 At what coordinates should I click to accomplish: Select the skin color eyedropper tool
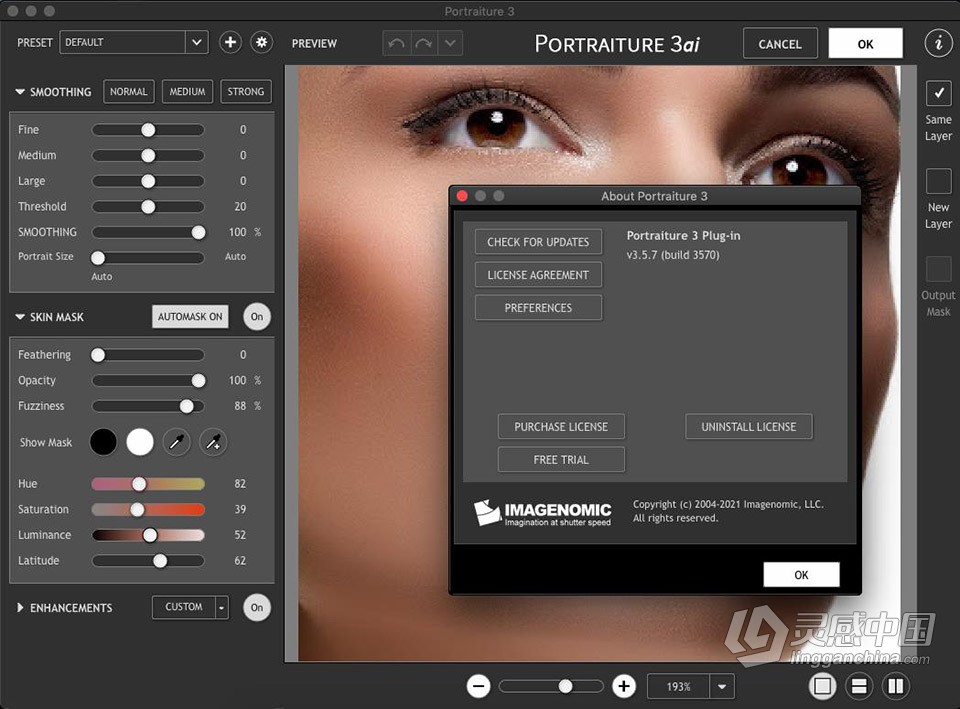[x=176, y=442]
